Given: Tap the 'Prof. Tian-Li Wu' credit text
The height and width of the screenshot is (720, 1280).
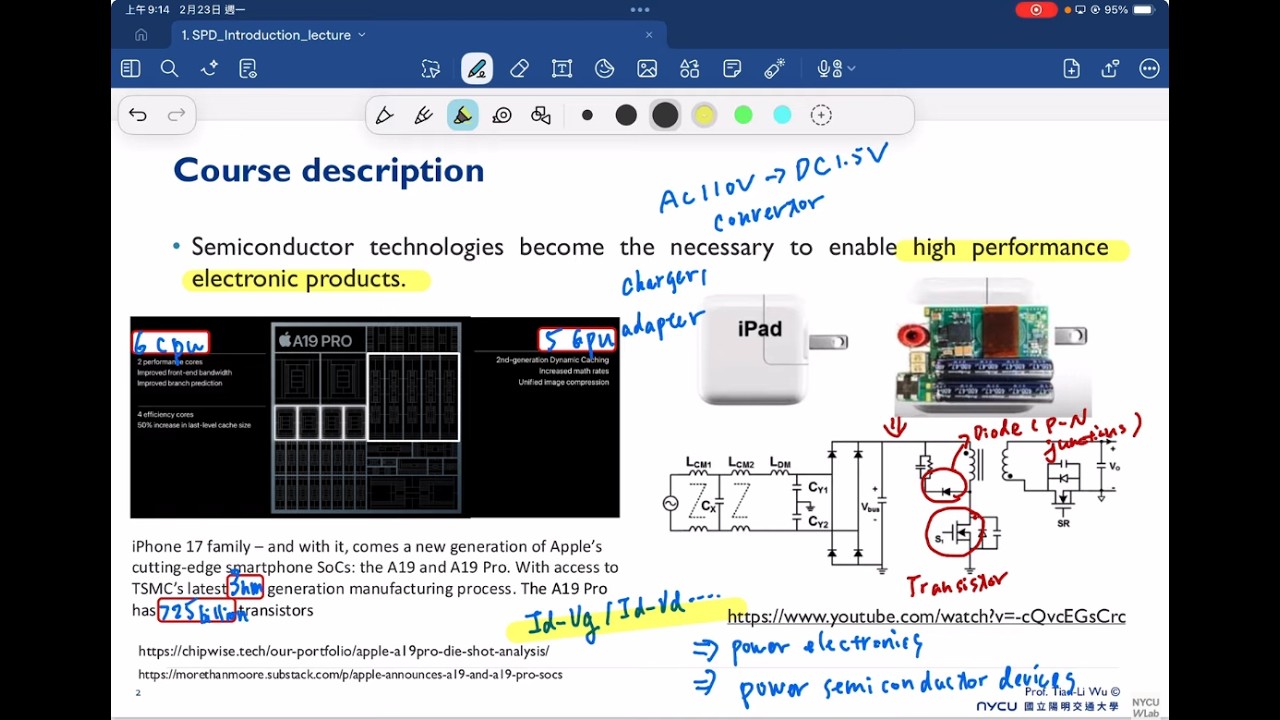Looking at the screenshot, I should pos(1072,691).
